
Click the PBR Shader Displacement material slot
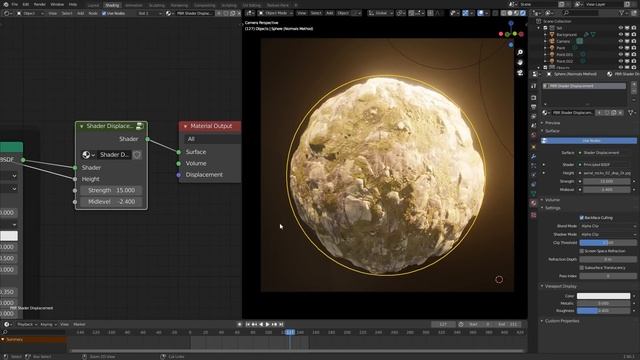584,86
